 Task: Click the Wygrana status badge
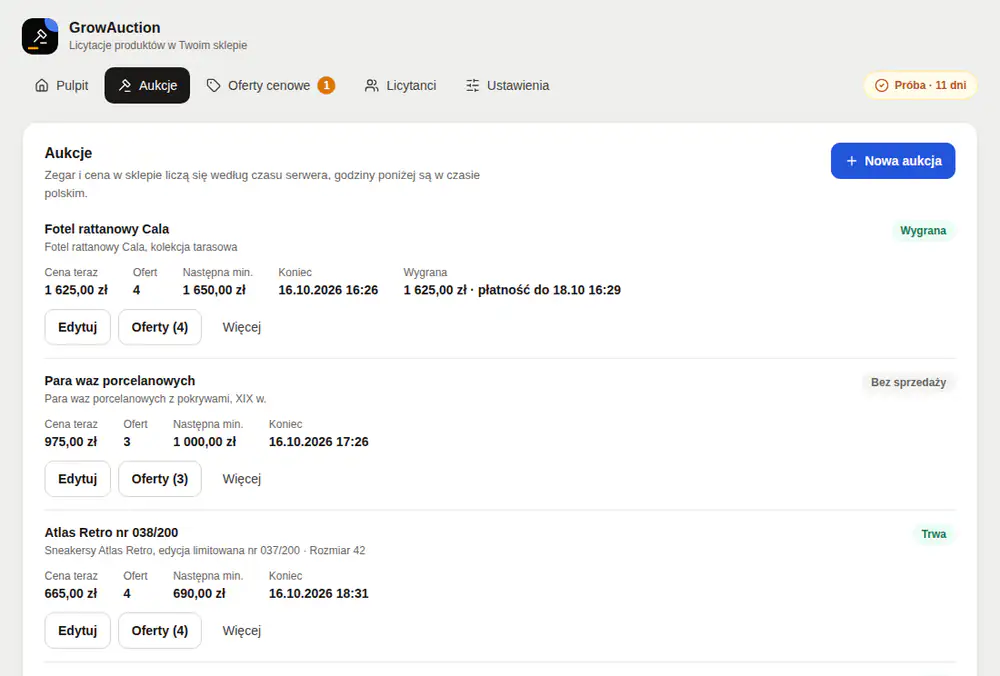[923, 231]
